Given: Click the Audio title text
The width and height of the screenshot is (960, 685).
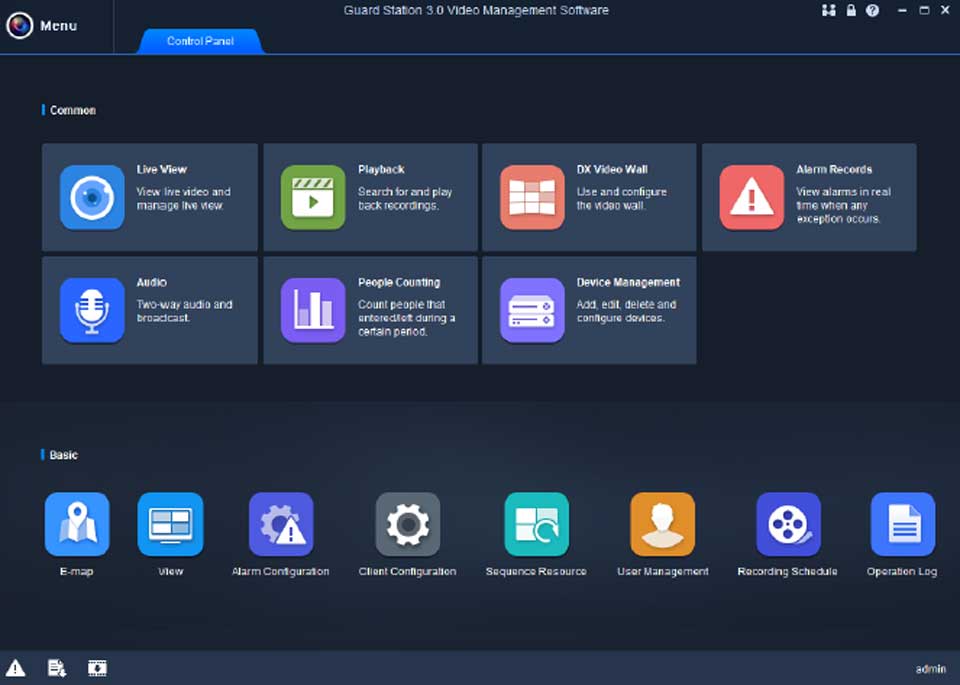Looking at the screenshot, I should pos(151,282).
